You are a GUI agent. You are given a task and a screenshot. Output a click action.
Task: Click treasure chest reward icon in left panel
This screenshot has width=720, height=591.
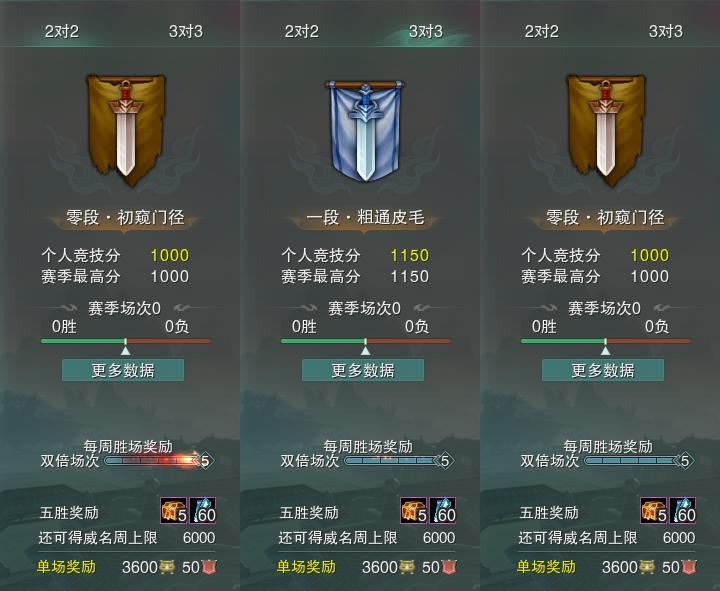coord(174,510)
